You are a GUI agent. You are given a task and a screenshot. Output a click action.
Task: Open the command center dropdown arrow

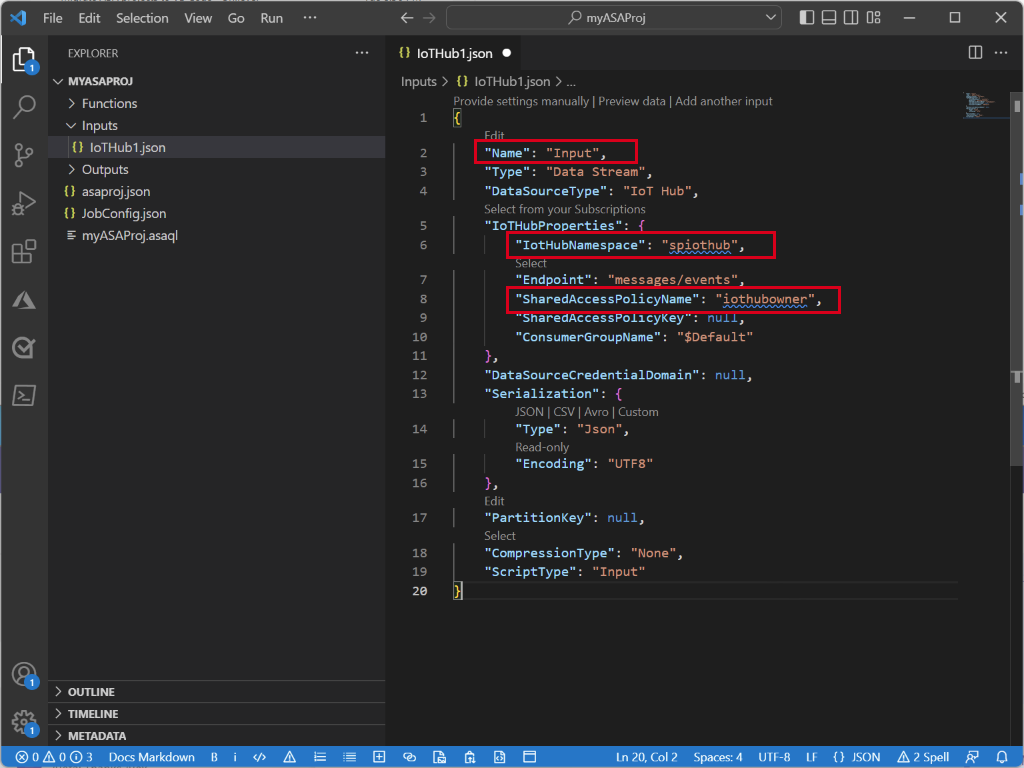(x=771, y=18)
